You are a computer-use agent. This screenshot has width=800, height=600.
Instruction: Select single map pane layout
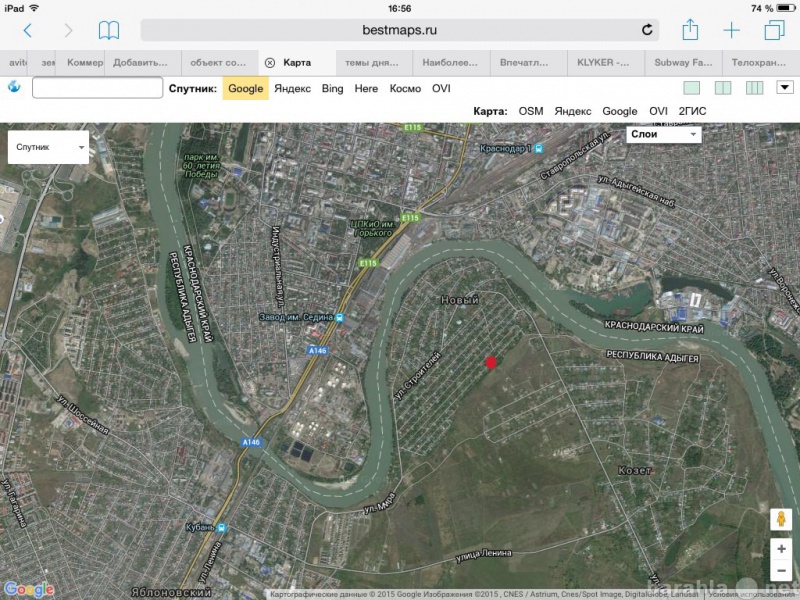click(x=691, y=88)
